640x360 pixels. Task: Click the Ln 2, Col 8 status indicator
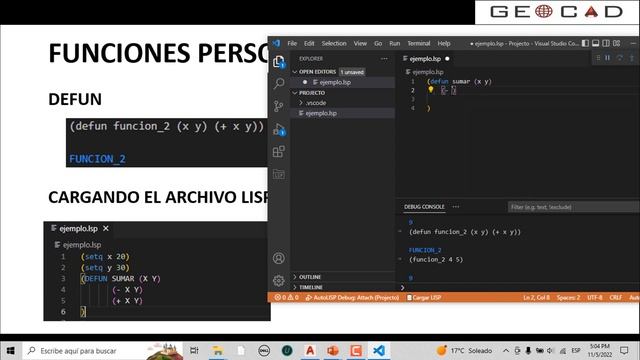coord(536,298)
